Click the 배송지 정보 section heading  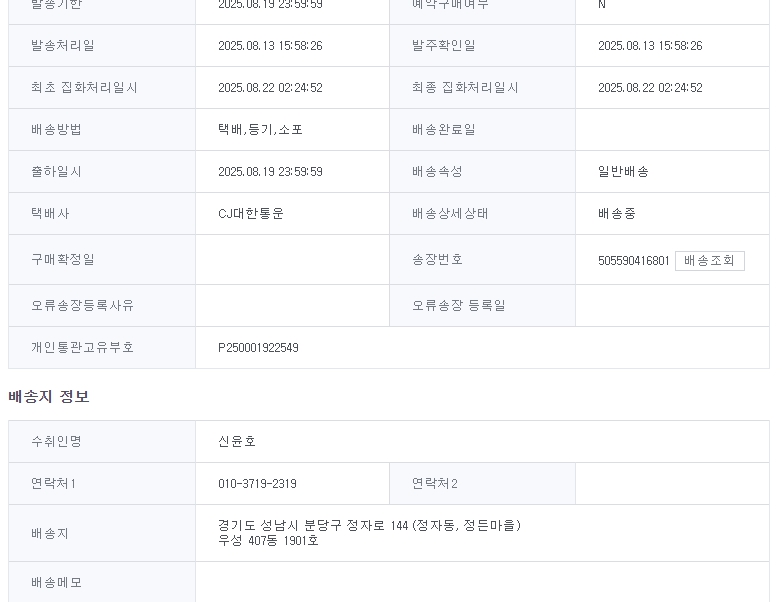pos(49,396)
